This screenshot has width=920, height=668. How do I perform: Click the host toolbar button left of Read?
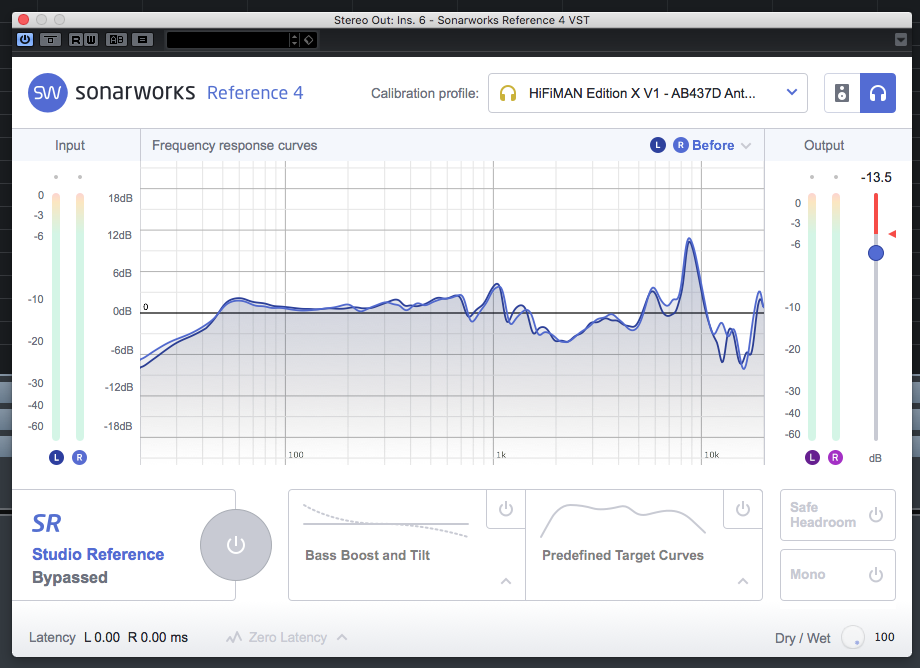[50, 39]
